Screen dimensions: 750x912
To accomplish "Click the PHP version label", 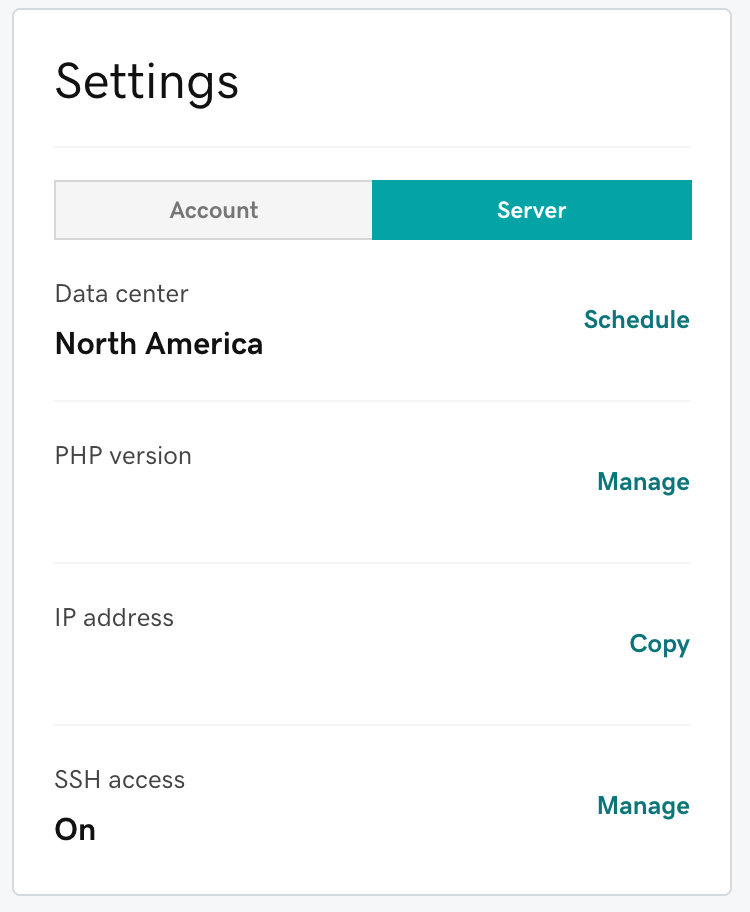I will (123, 455).
